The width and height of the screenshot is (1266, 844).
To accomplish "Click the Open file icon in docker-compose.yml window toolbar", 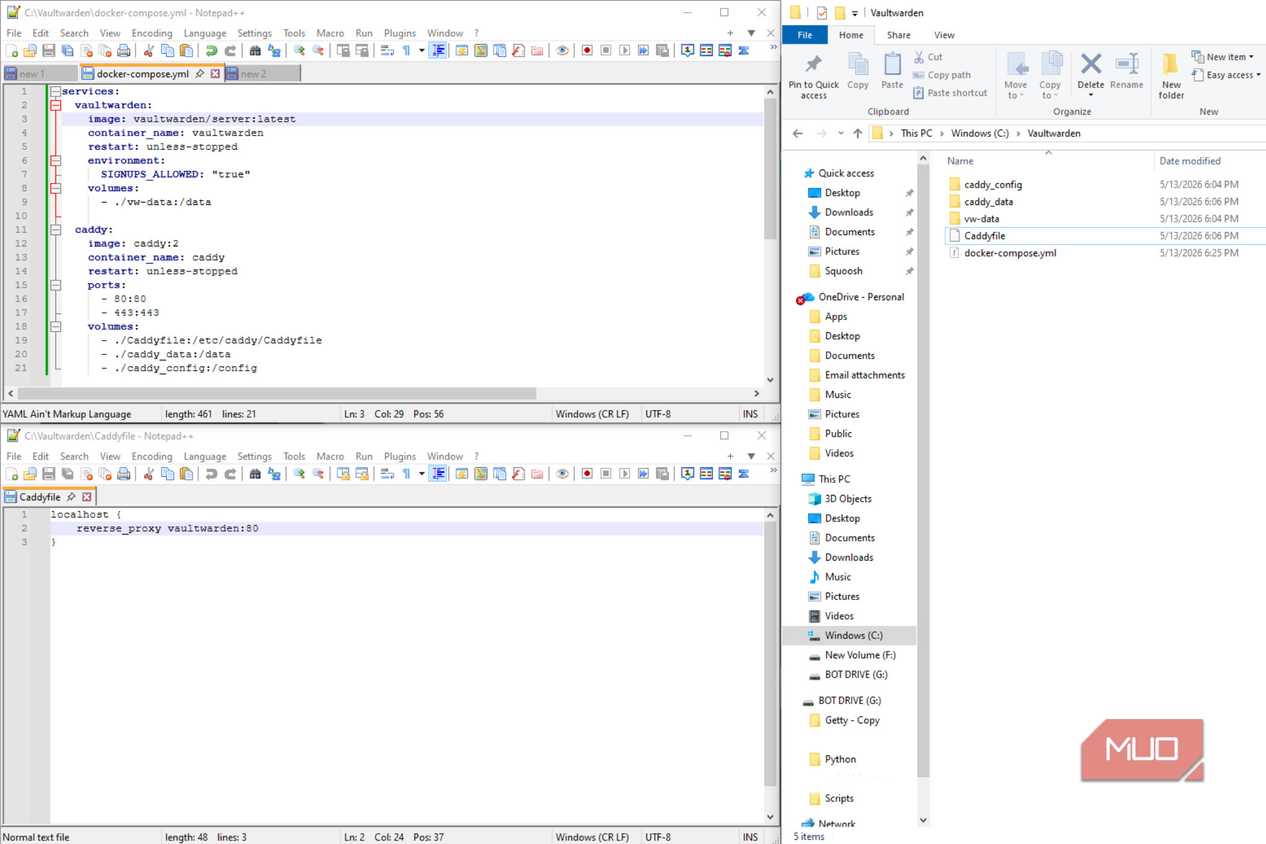I will pyautogui.click(x=30, y=50).
